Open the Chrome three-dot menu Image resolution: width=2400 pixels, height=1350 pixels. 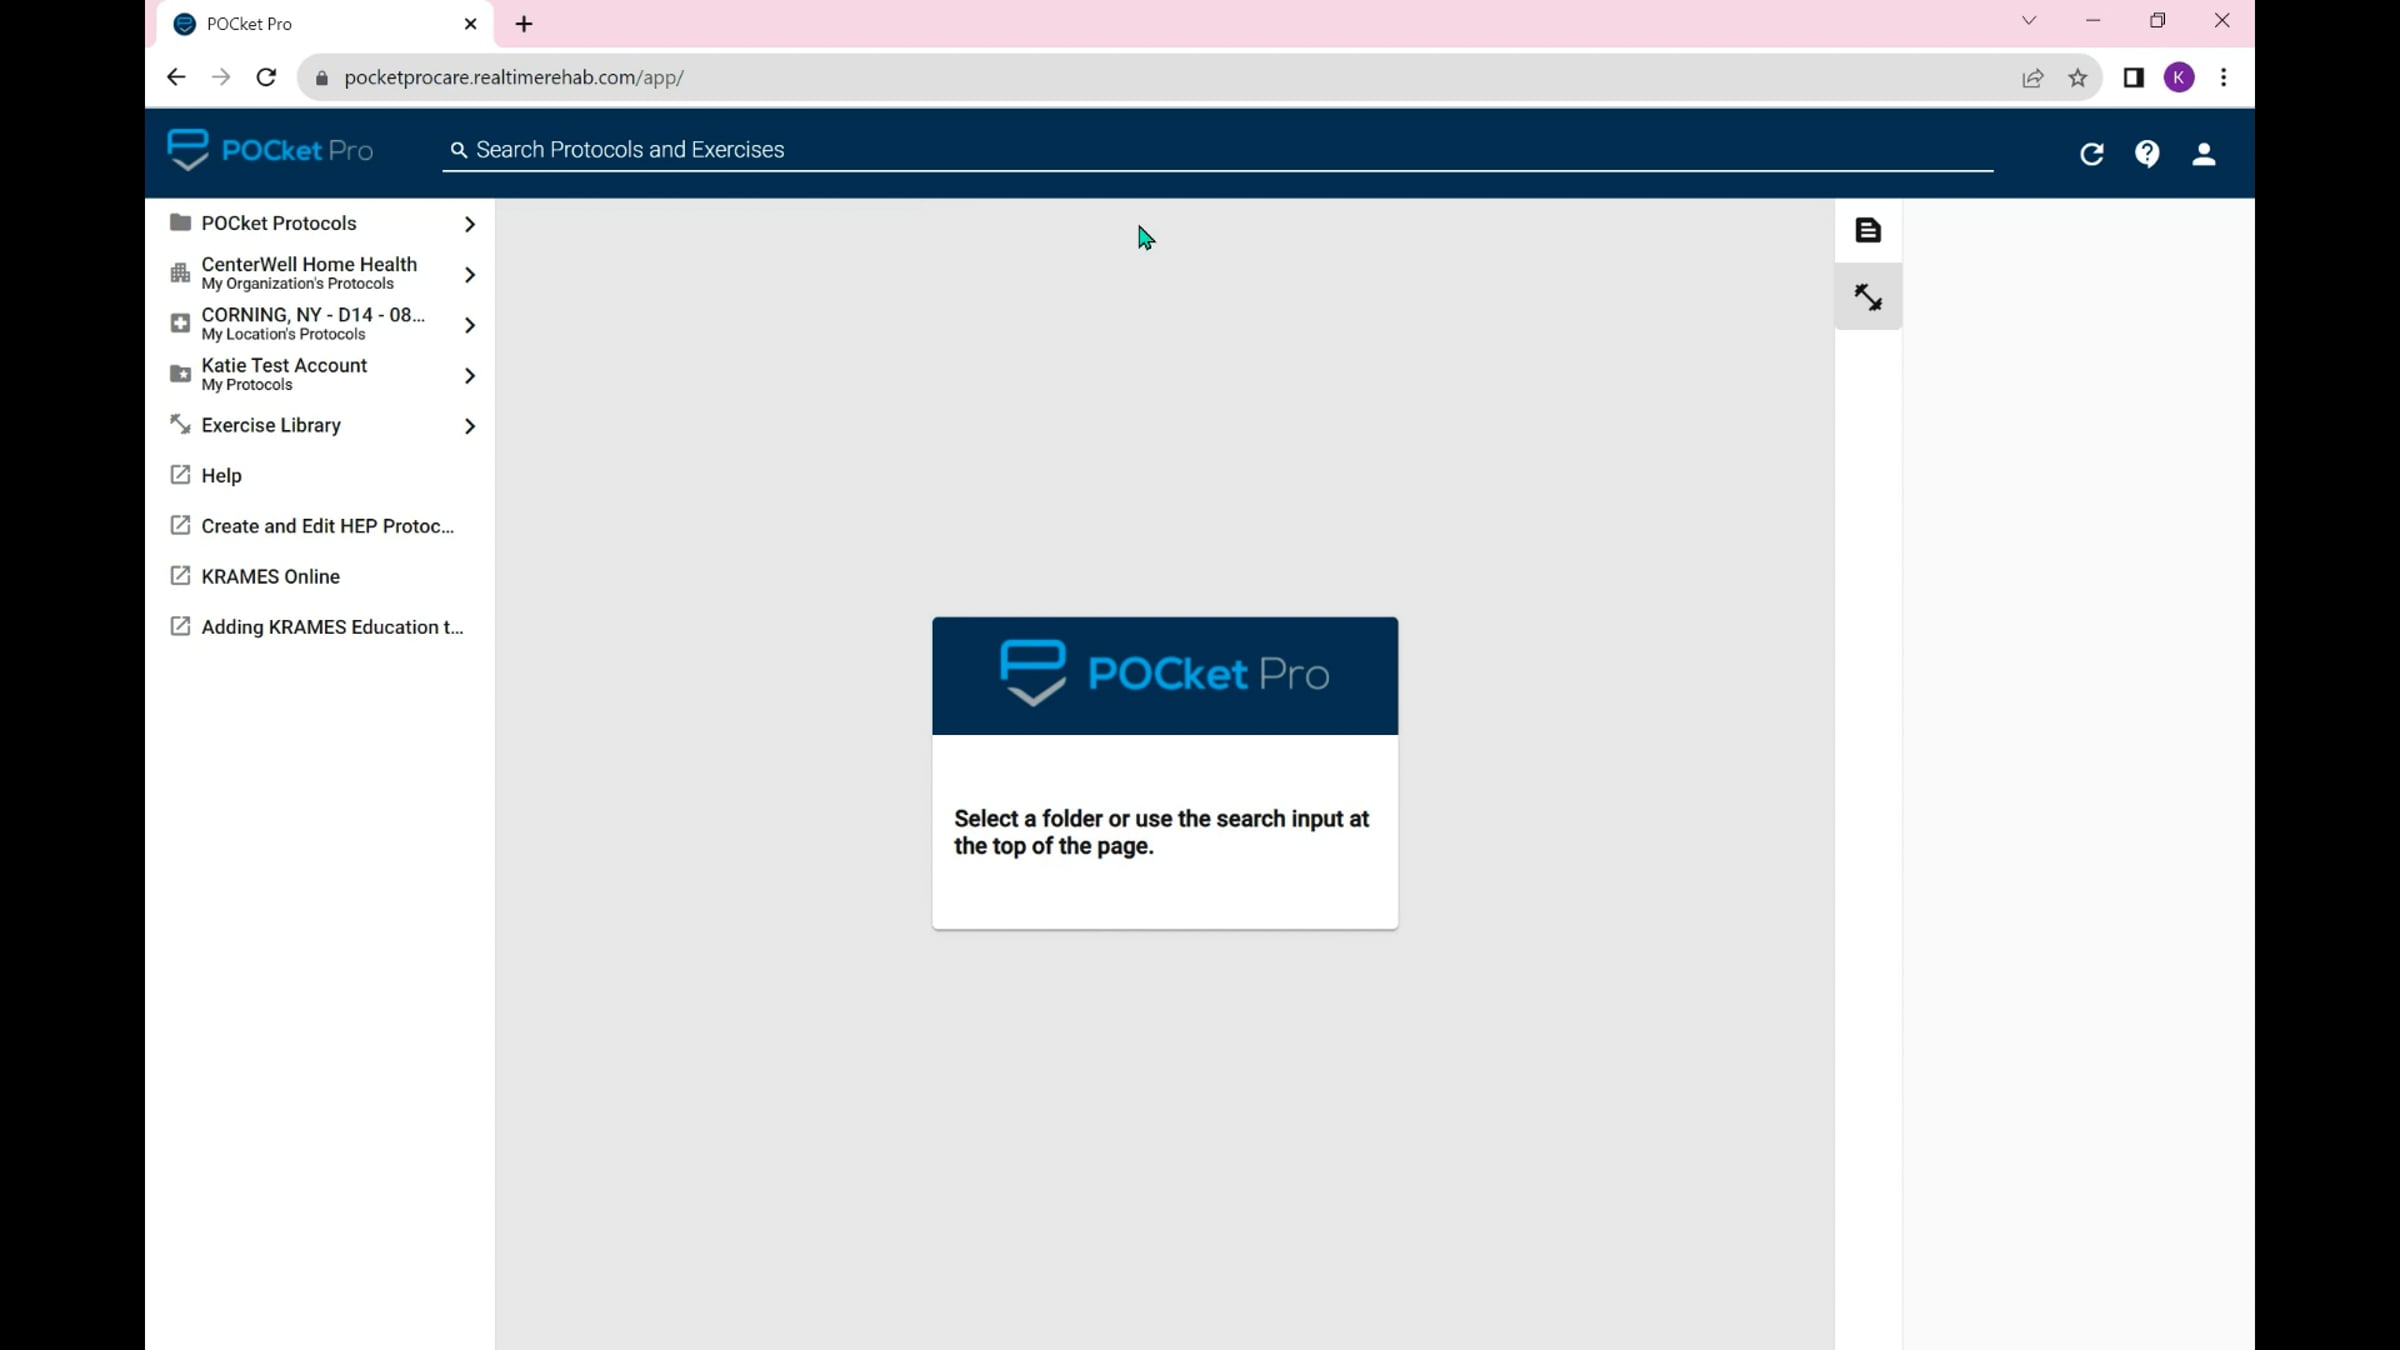2224,77
